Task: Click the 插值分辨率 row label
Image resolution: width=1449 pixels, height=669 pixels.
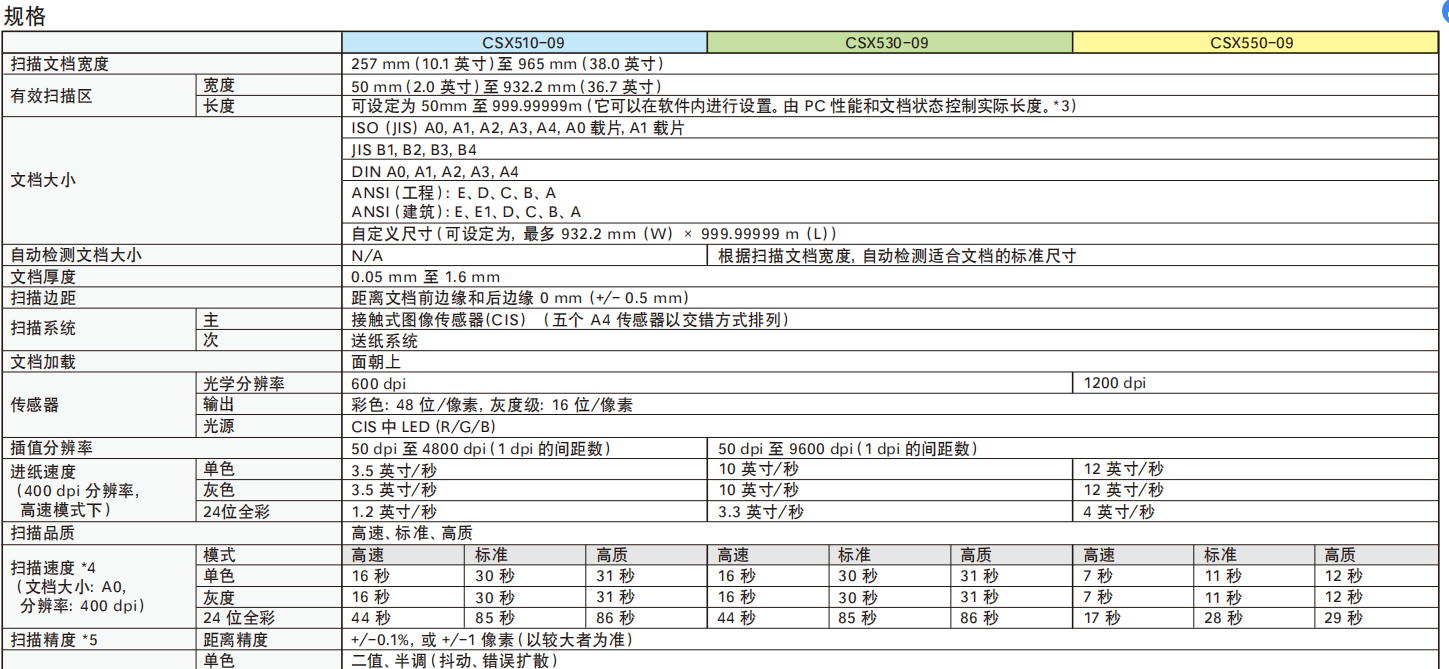Action: pyautogui.click(x=51, y=448)
